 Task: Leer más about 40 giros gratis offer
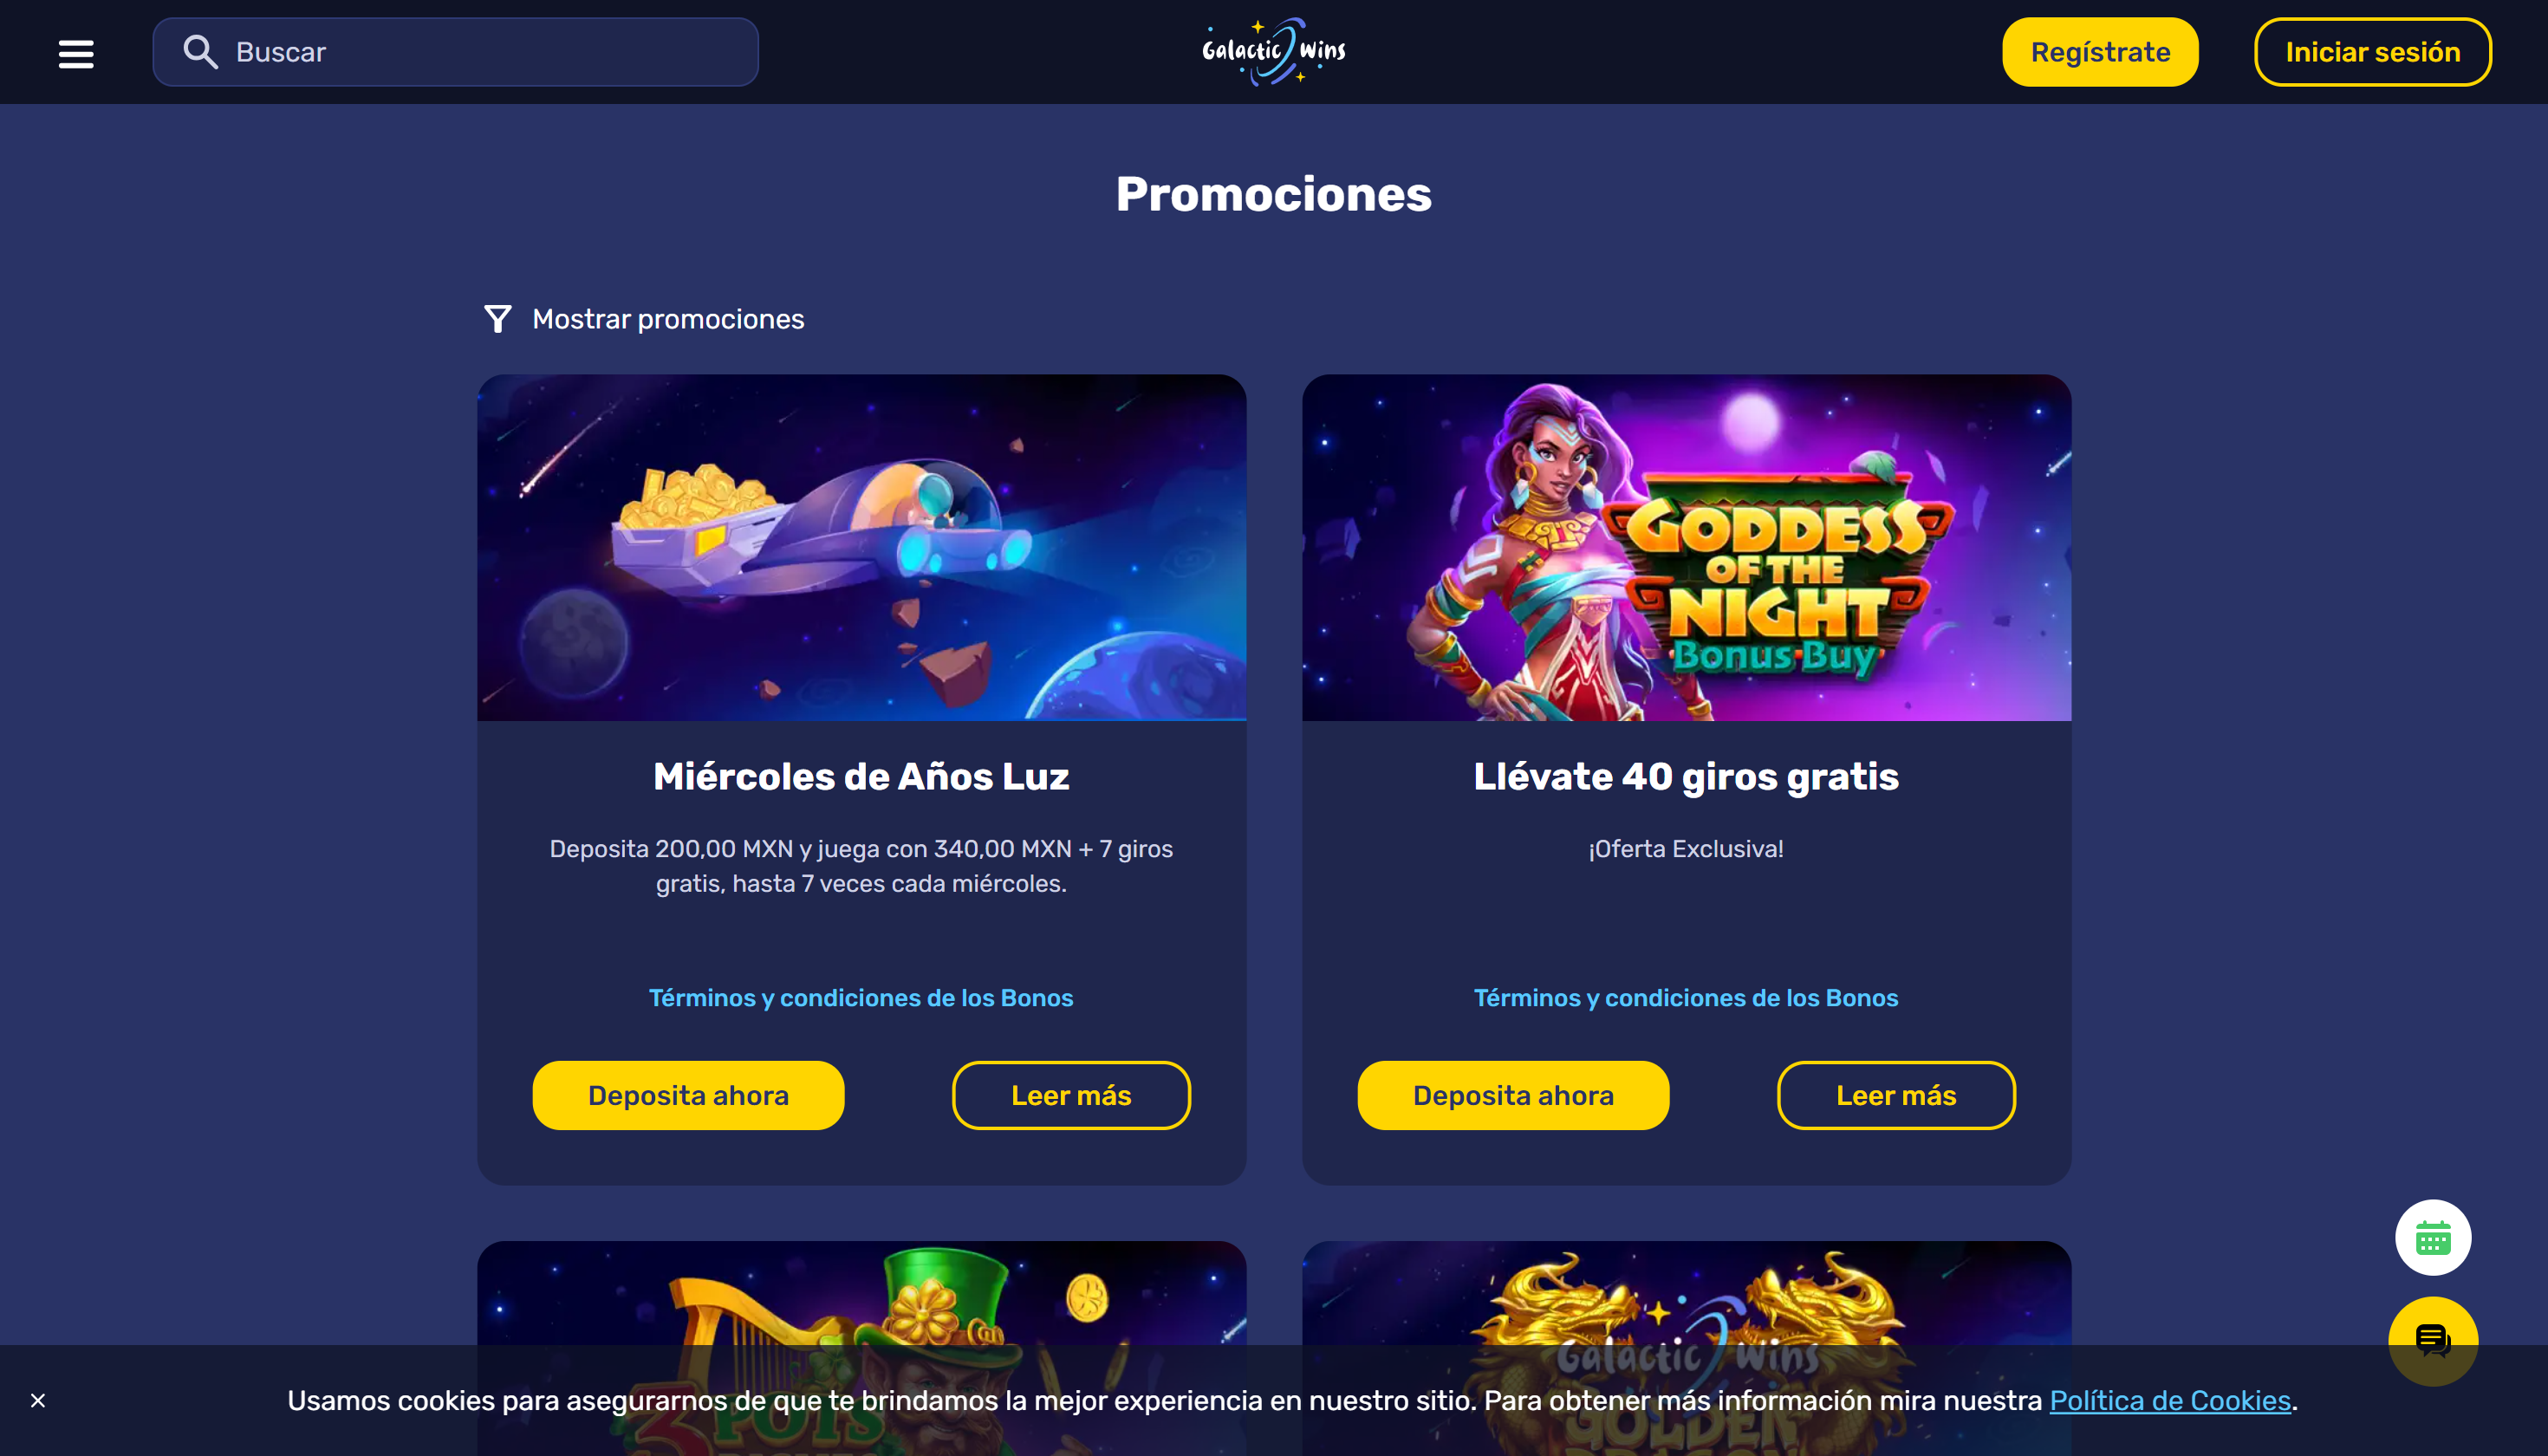pyautogui.click(x=1896, y=1095)
